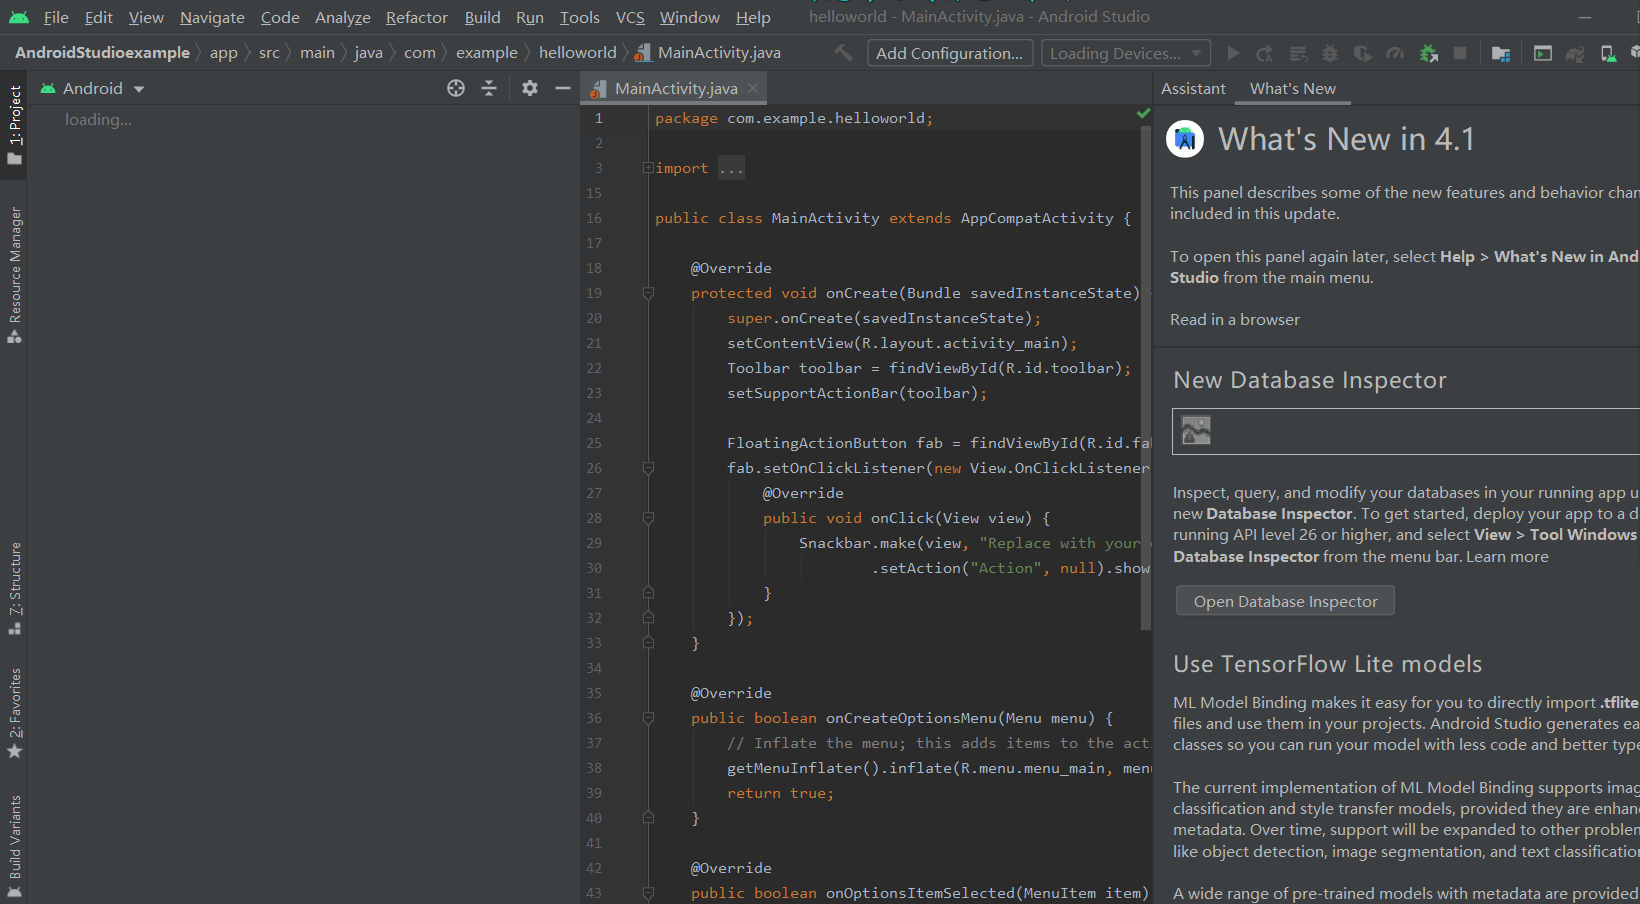This screenshot has height=904, width=1640.
Task: Click the 'loading...' text in Project panel
Action: pos(98,119)
